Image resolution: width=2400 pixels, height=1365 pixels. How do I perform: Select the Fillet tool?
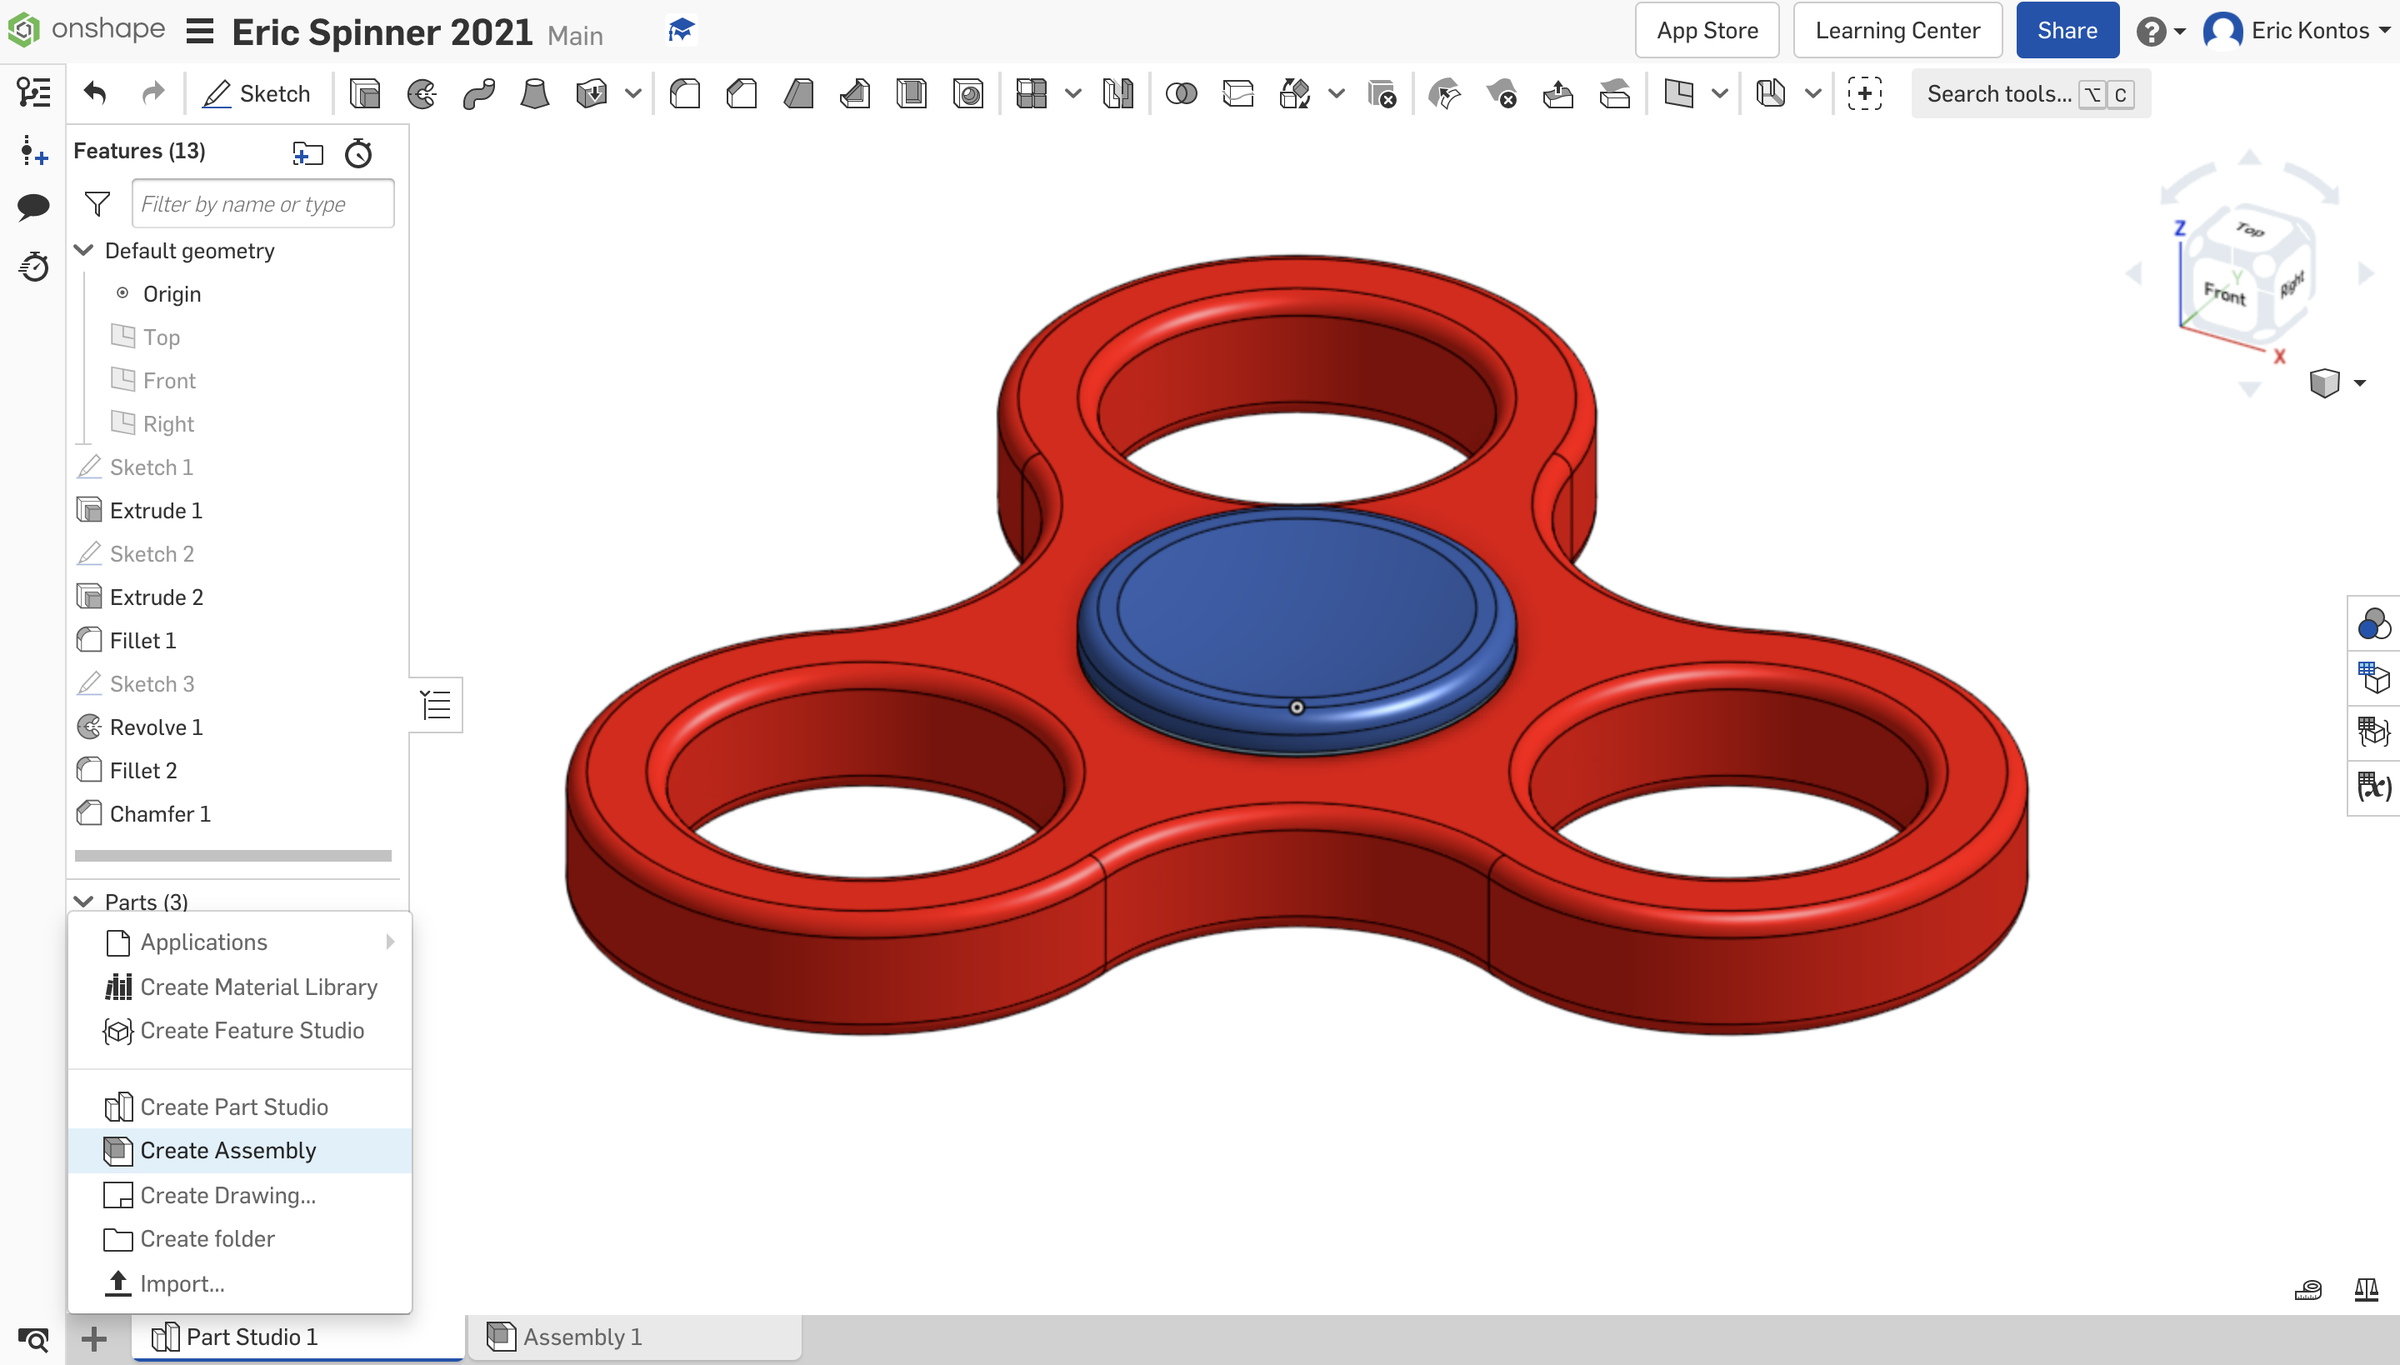point(685,92)
